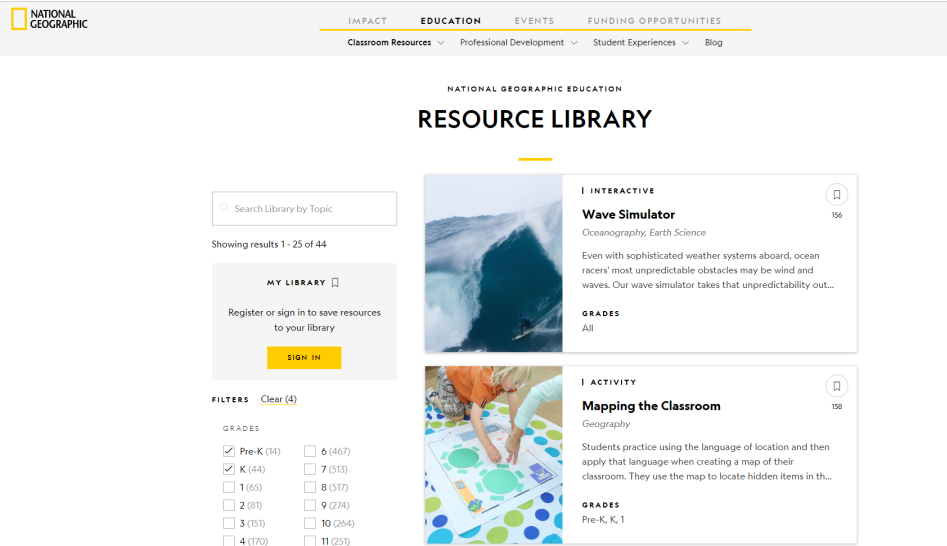Click the 'Showing results 1 - 25 of 44' text
The height and width of the screenshot is (546, 947).
tap(269, 244)
